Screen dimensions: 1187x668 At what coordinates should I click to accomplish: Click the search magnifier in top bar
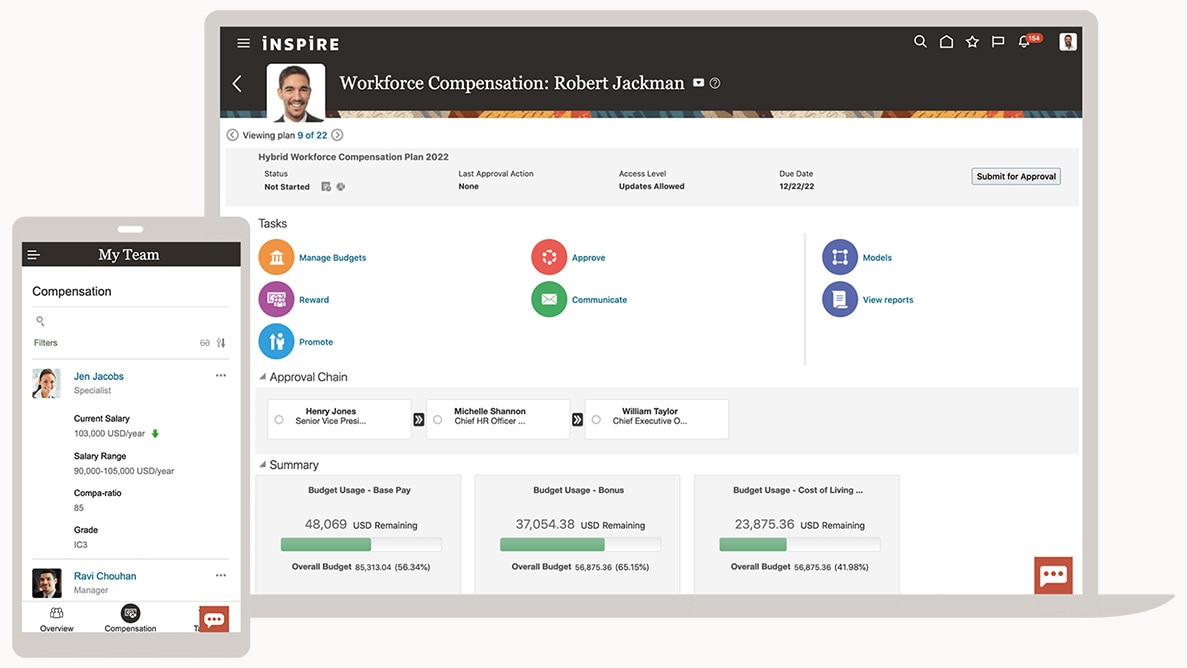click(x=920, y=42)
